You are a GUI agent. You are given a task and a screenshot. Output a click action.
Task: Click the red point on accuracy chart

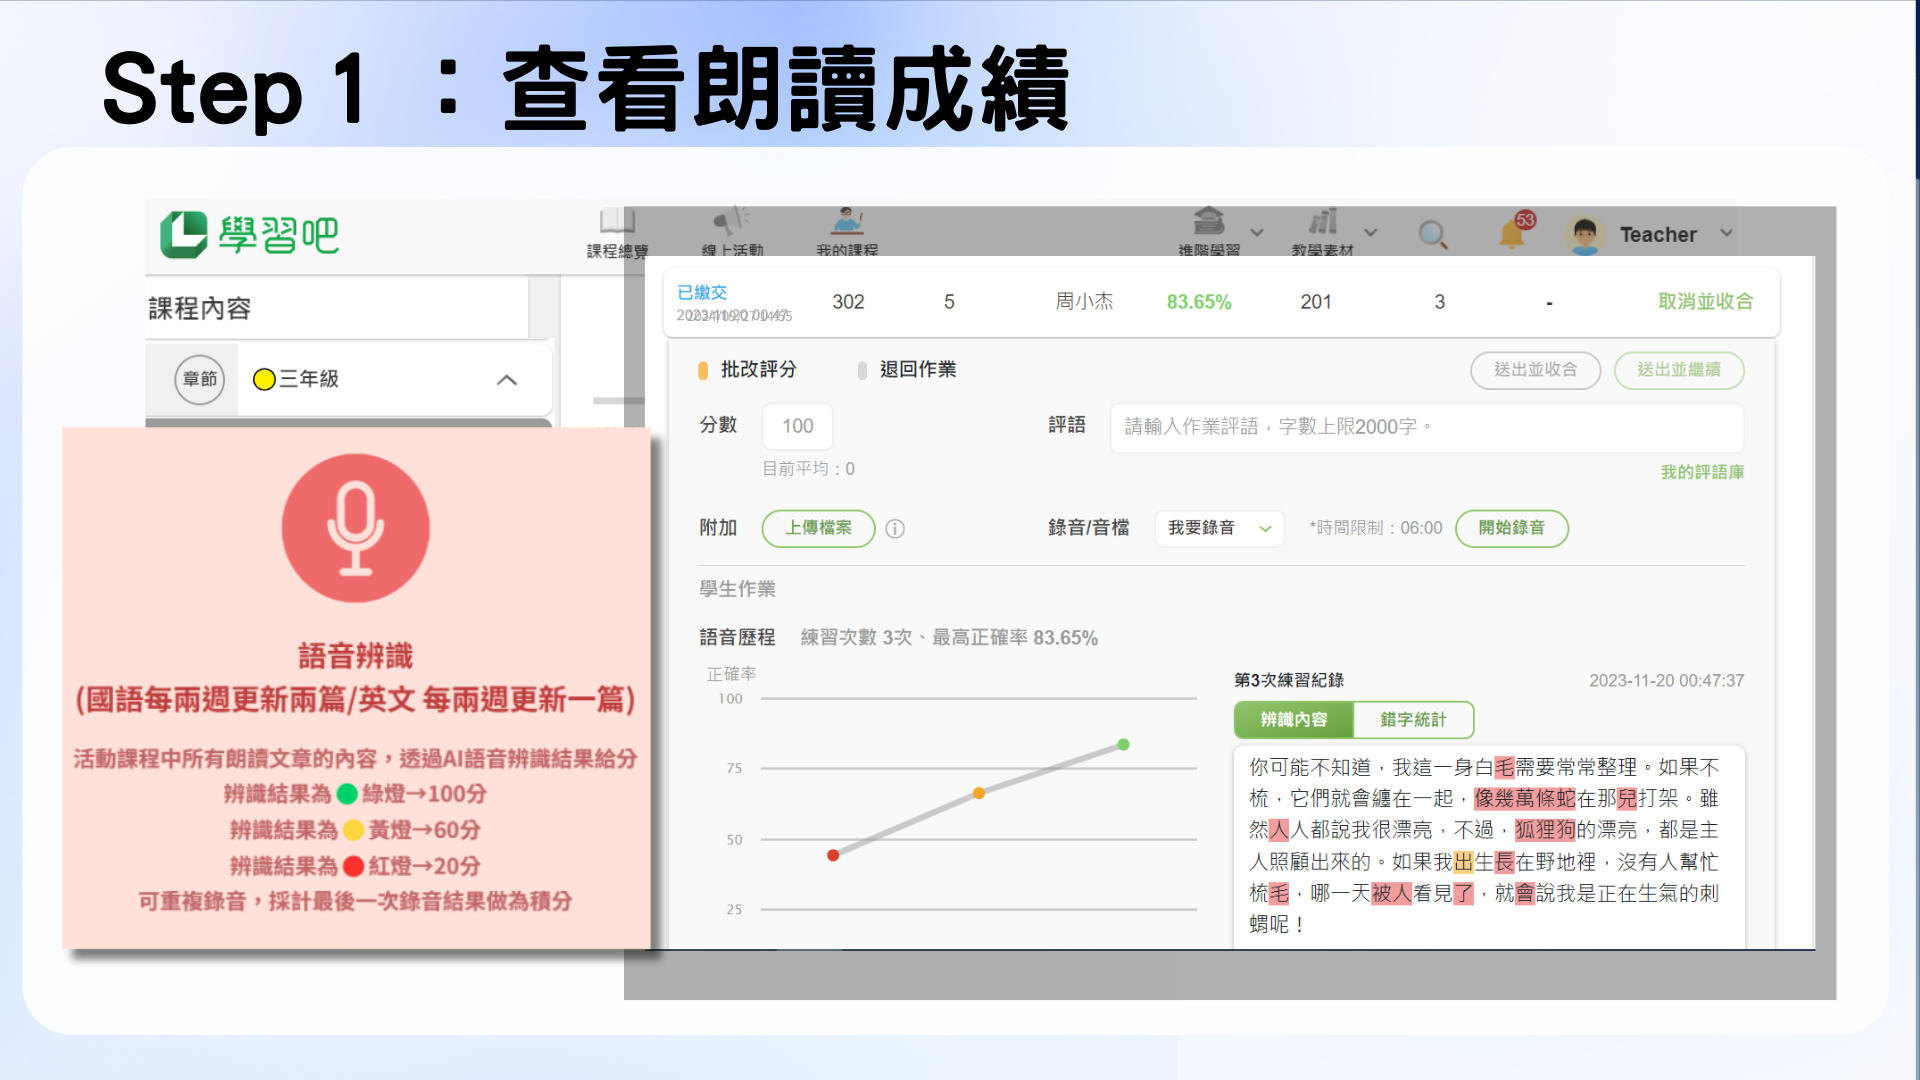point(833,855)
